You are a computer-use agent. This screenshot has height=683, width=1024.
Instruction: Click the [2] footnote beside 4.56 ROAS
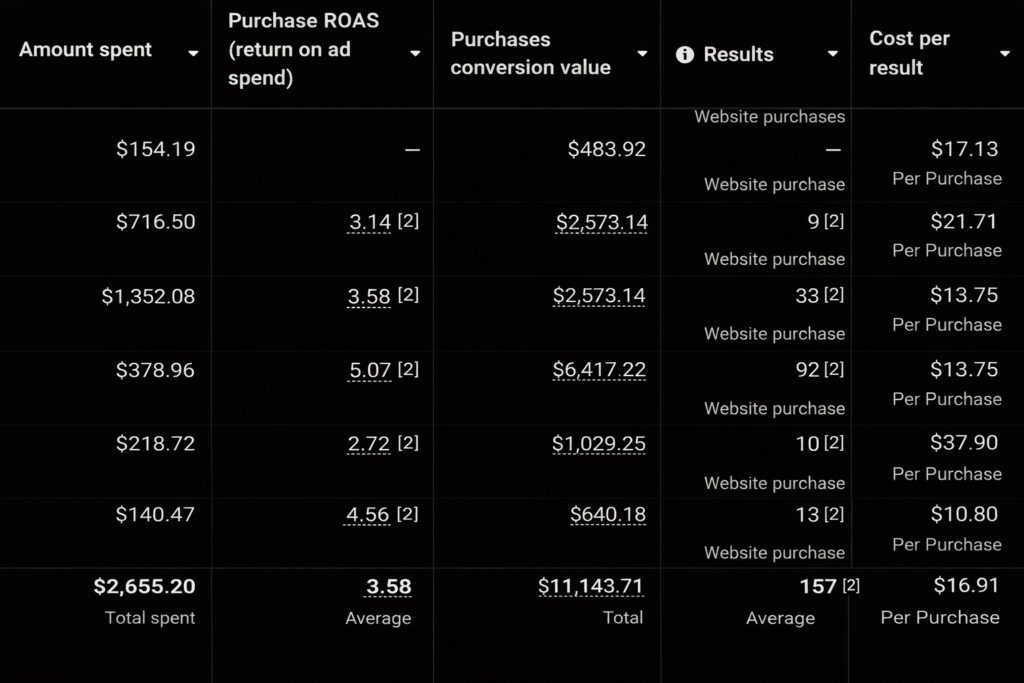pyautogui.click(x=408, y=514)
